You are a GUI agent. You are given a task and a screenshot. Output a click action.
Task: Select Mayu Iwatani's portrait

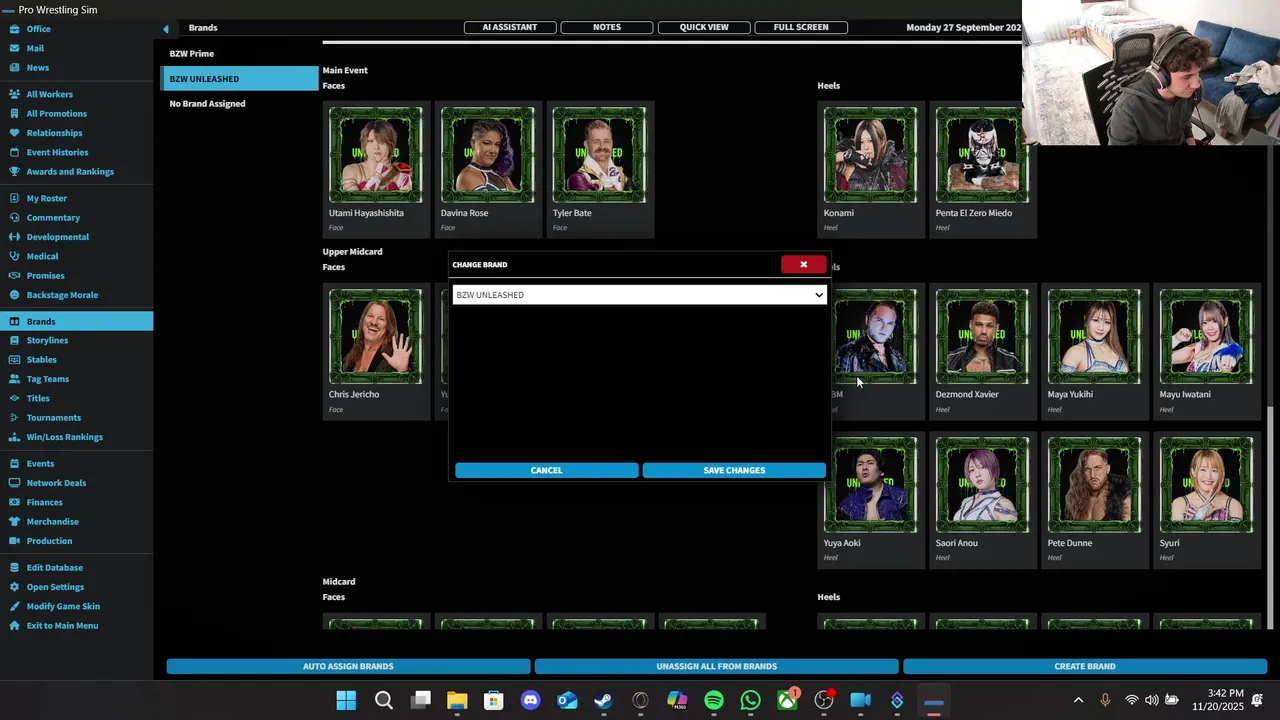pos(1206,337)
